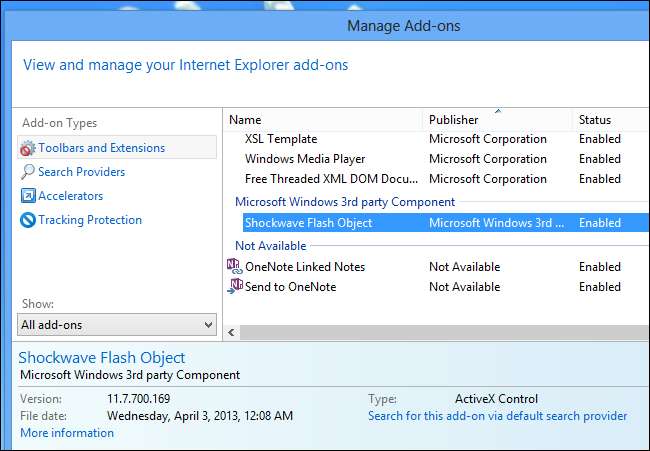Select the Windows Media Player add-on
The image size is (650, 451).
pyautogui.click(x=305, y=159)
